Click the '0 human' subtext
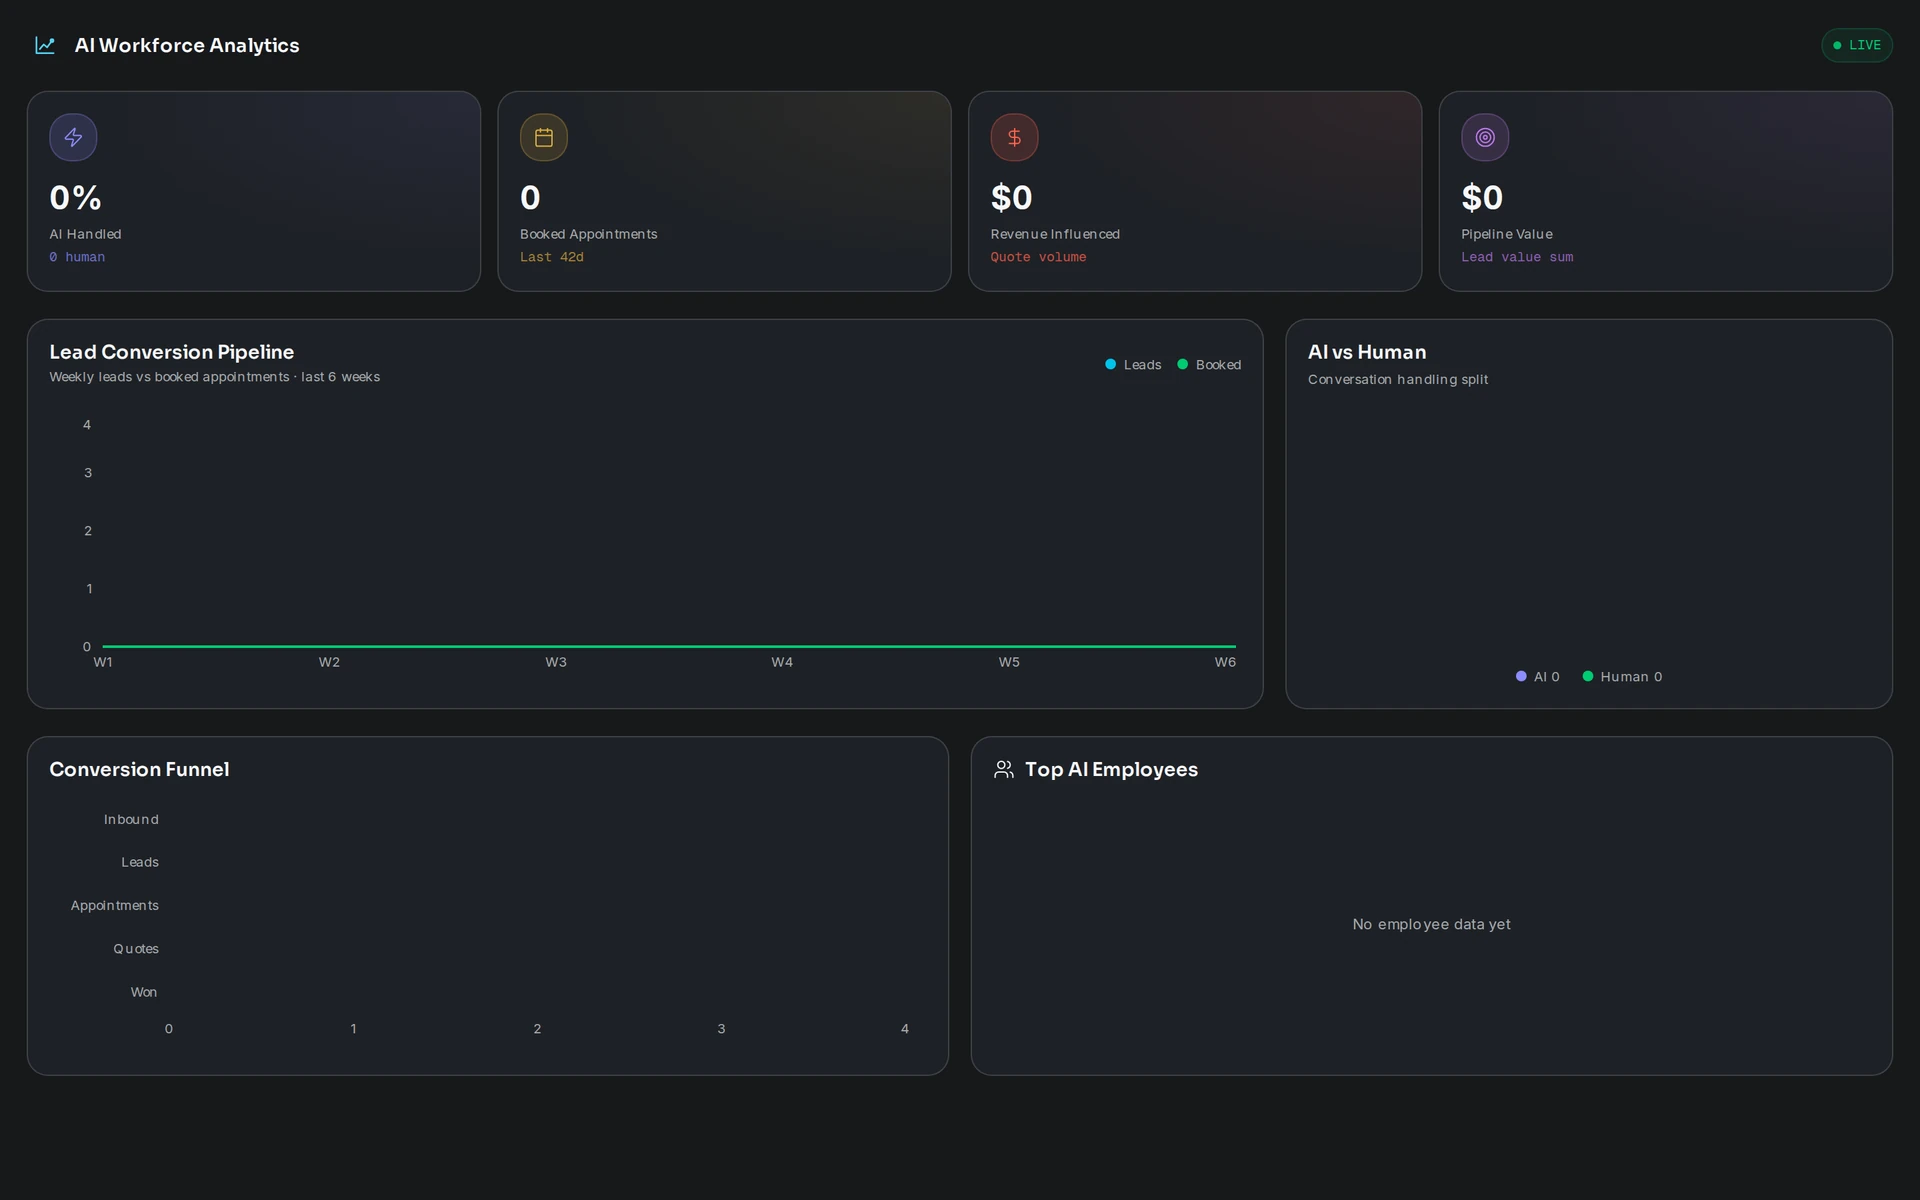 pos(77,257)
